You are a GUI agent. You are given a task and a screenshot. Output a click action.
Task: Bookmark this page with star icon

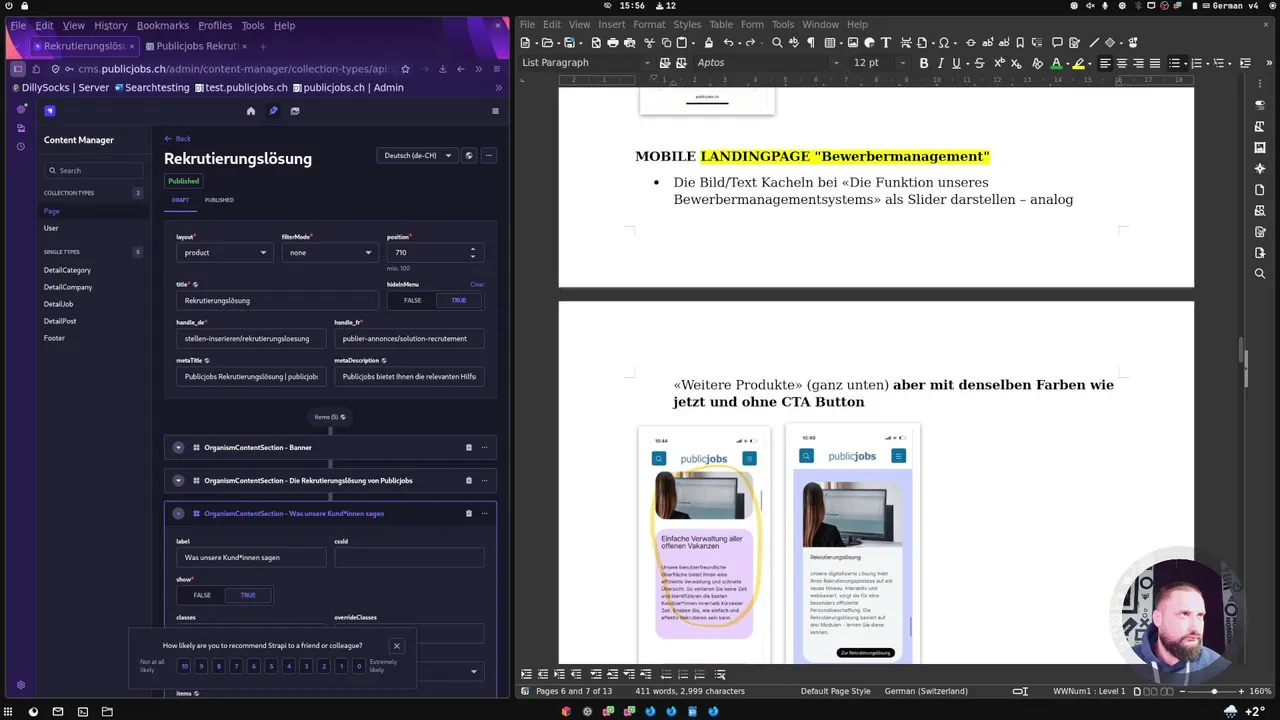405,69
